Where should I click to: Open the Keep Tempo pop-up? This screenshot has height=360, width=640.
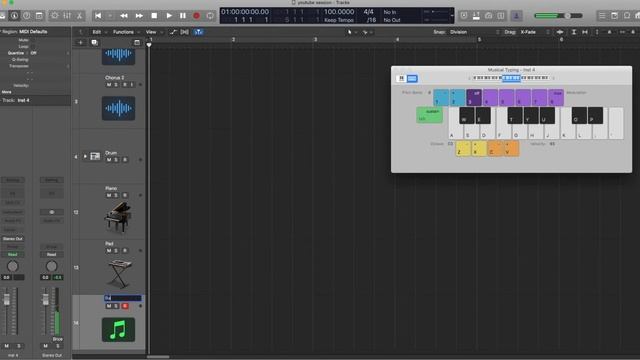coord(339,20)
